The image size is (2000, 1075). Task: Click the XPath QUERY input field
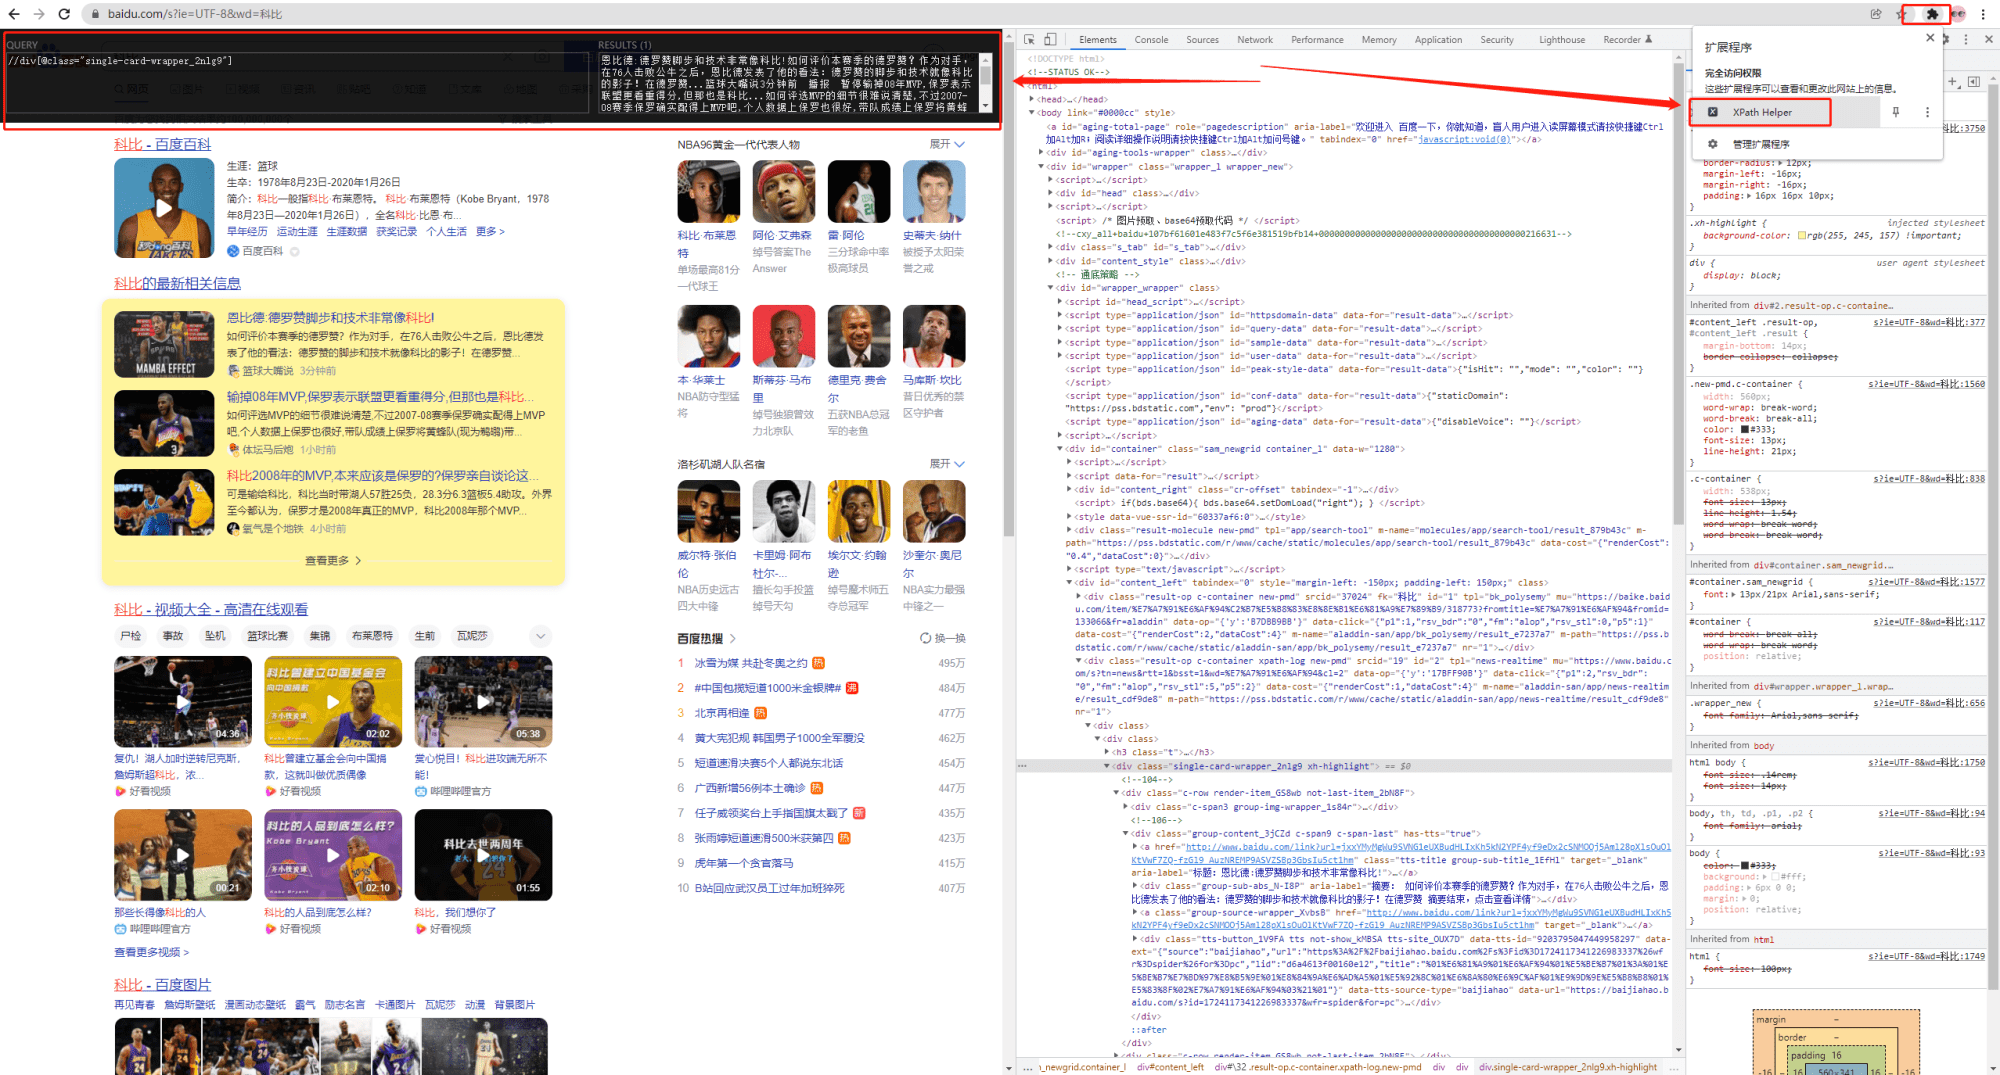pyautogui.click(x=298, y=84)
